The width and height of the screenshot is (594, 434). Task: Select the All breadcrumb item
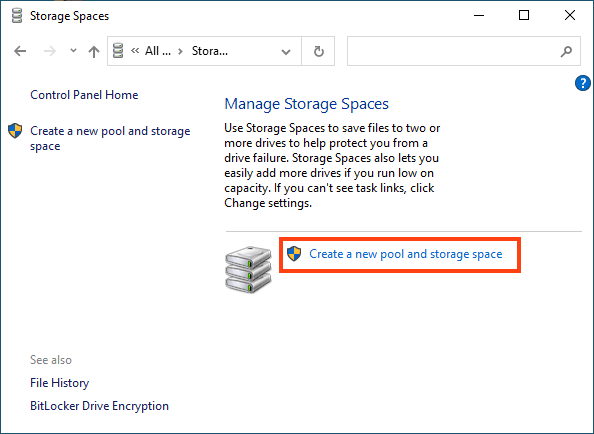tap(158, 51)
